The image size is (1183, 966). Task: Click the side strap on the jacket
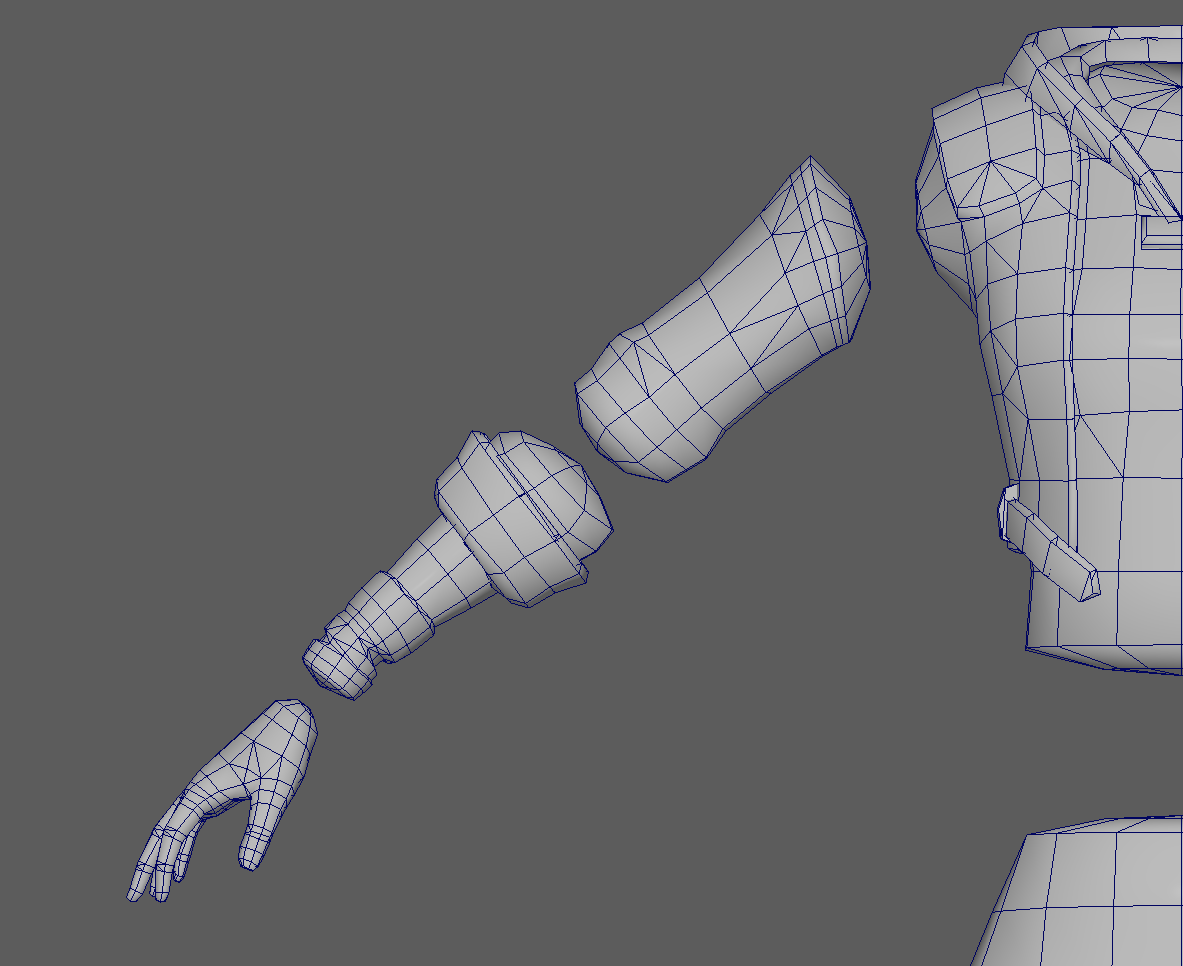coord(1050,550)
